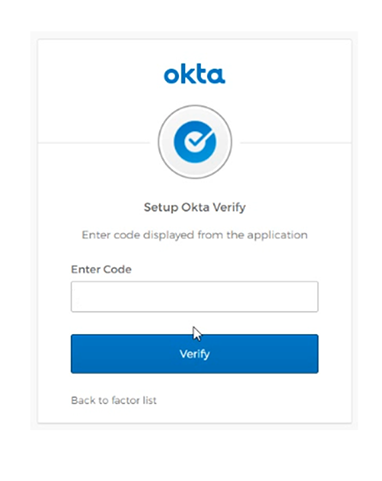Click the blue Okta Verify checkmark icon
This screenshot has height=481, width=382.
195,142
